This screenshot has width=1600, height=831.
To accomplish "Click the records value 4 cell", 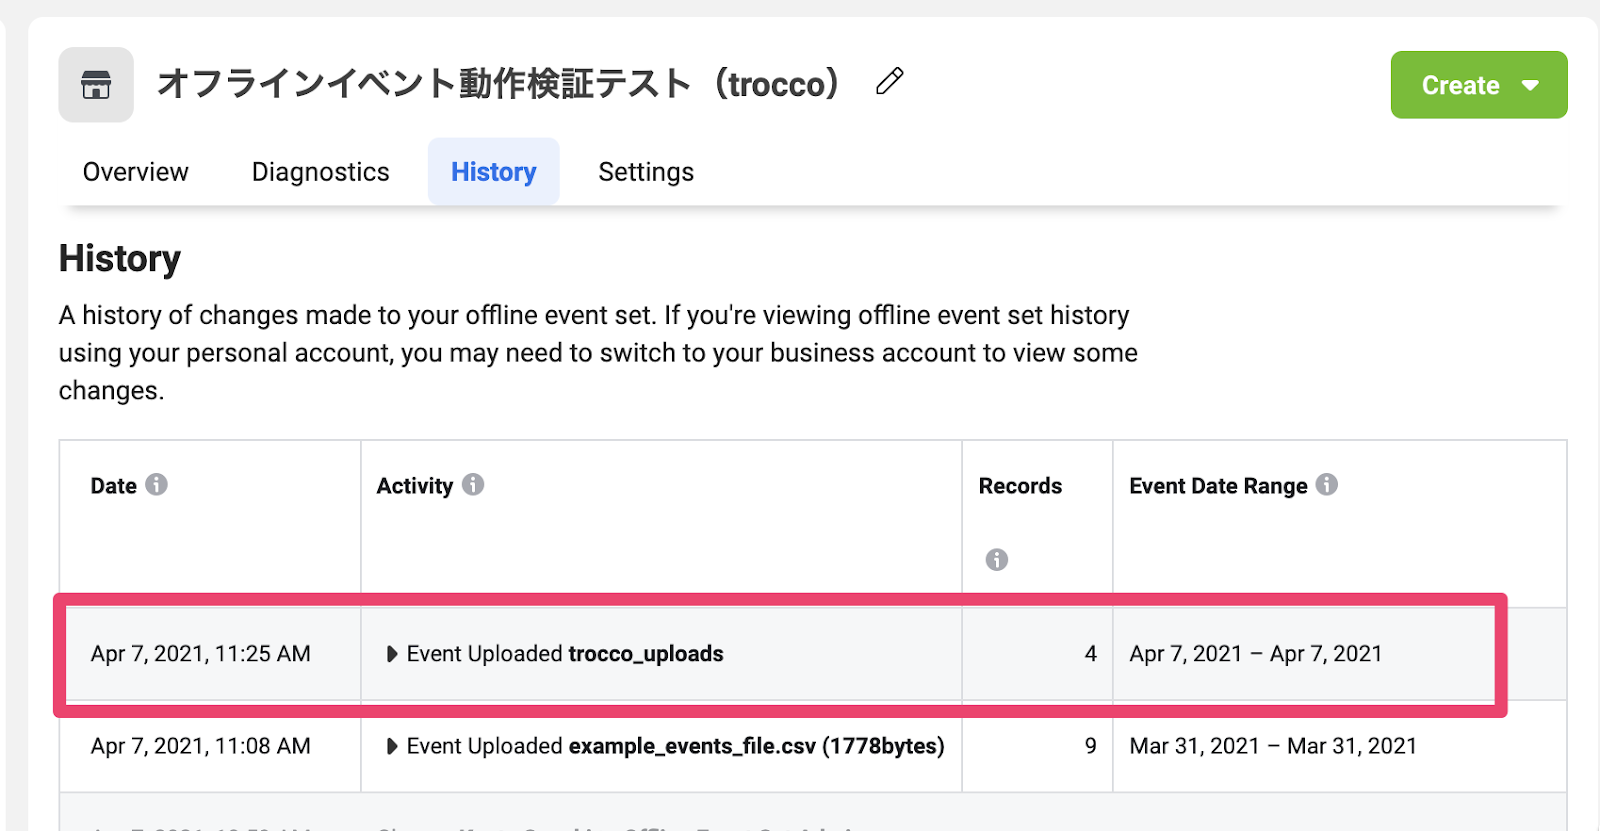I will click(1037, 654).
